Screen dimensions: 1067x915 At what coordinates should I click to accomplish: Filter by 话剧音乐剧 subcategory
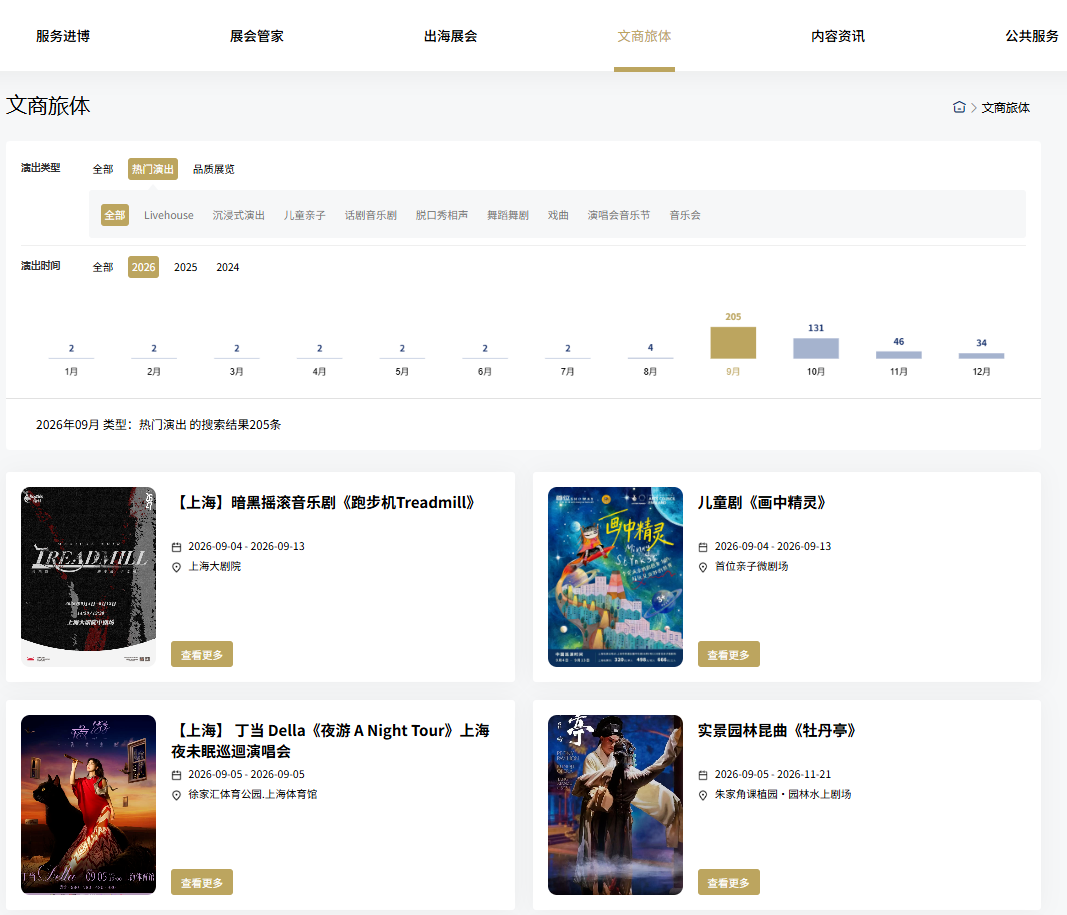(370, 215)
